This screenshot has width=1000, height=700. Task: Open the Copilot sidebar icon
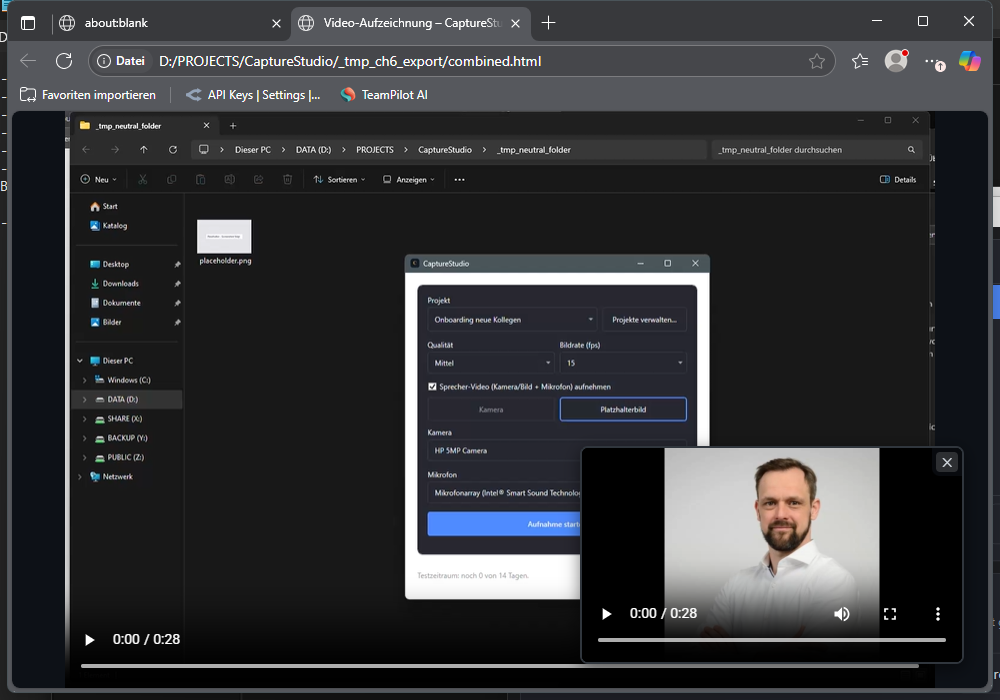969,61
